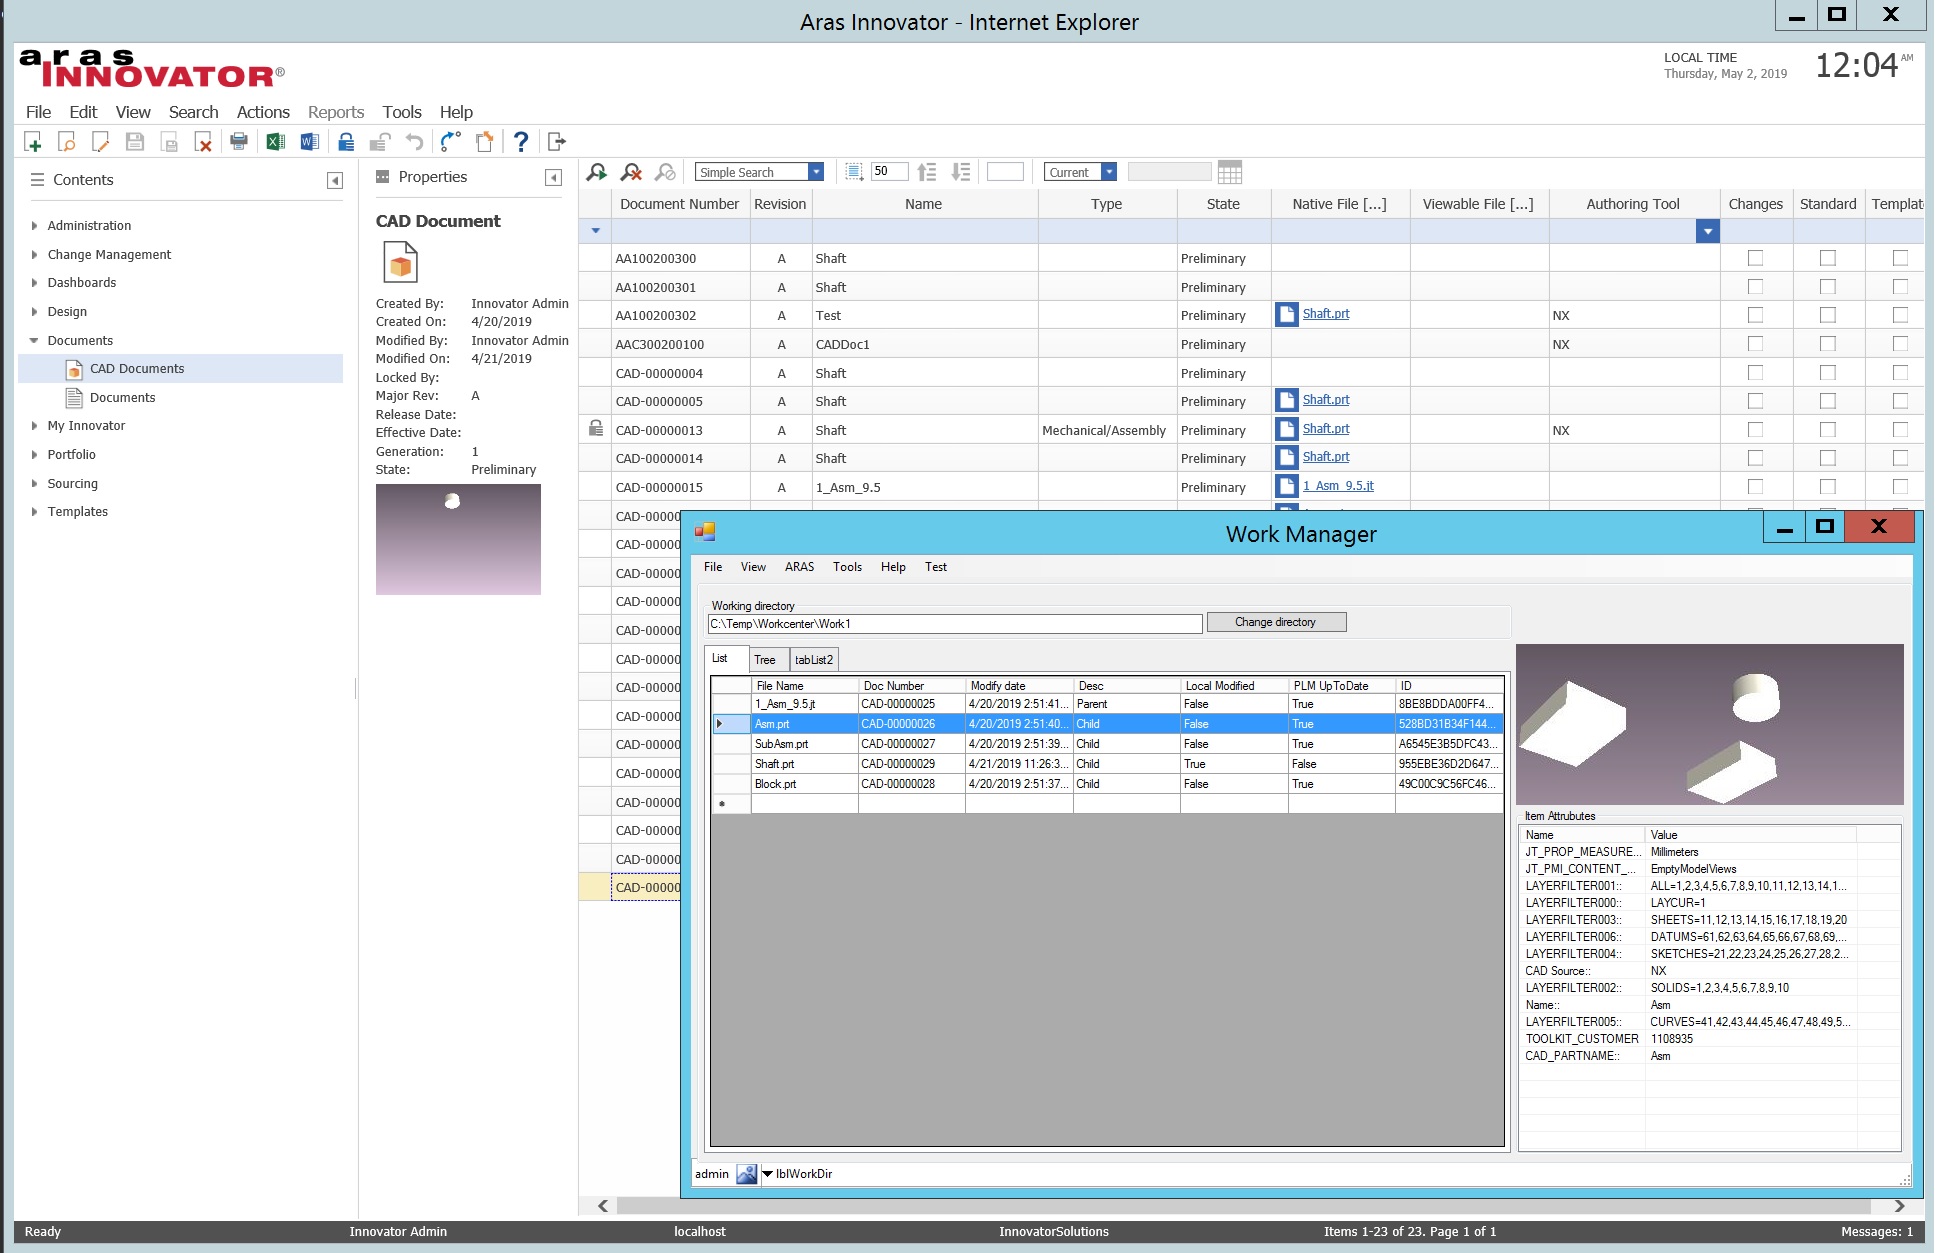Open the Simple Search dropdown
This screenshot has height=1253, width=1935.
(816, 172)
